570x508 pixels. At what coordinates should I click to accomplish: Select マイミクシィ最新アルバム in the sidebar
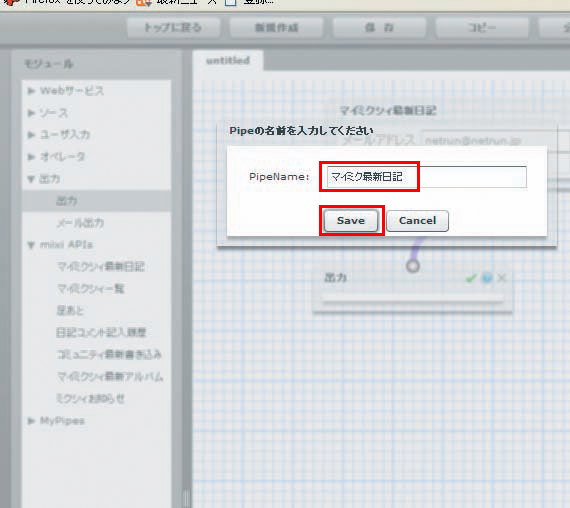110,376
